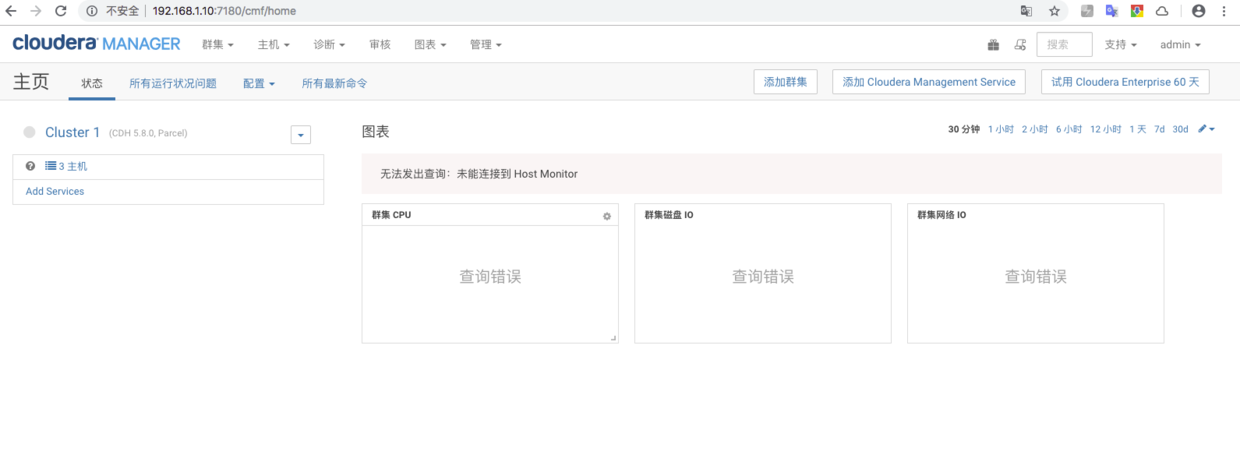The height and width of the screenshot is (451, 1240).
Task: Click the Host Monitor error message
Action: tap(479, 174)
